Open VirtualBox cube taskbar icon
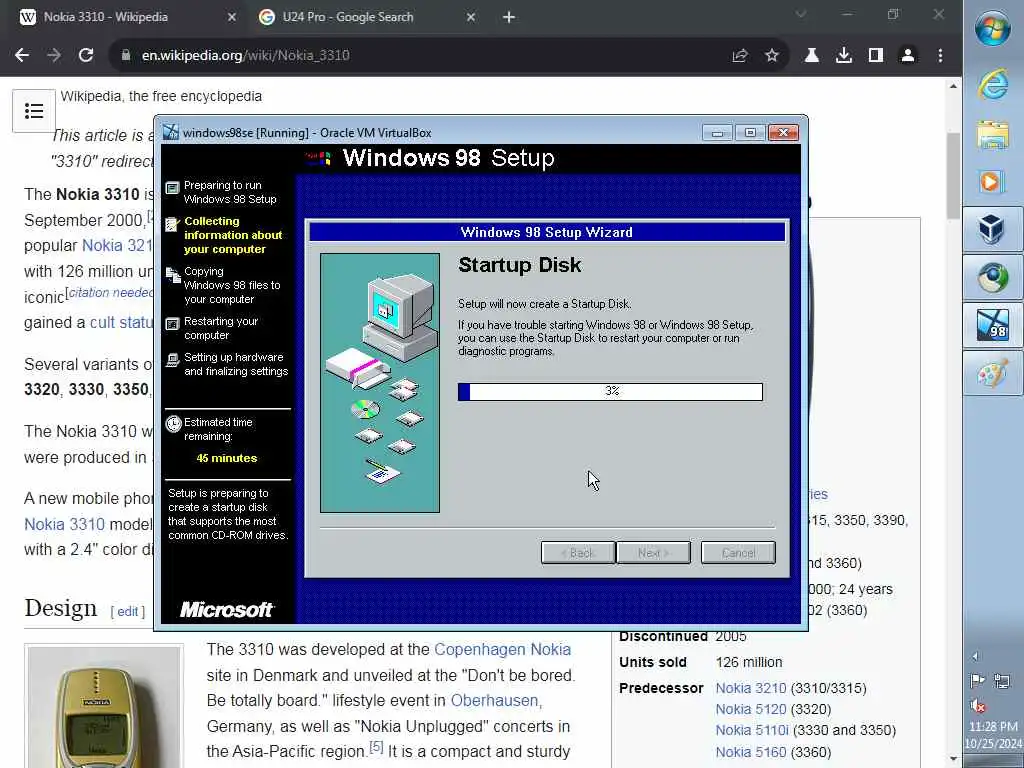Viewport: 1024px width, 768px height. (993, 229)
